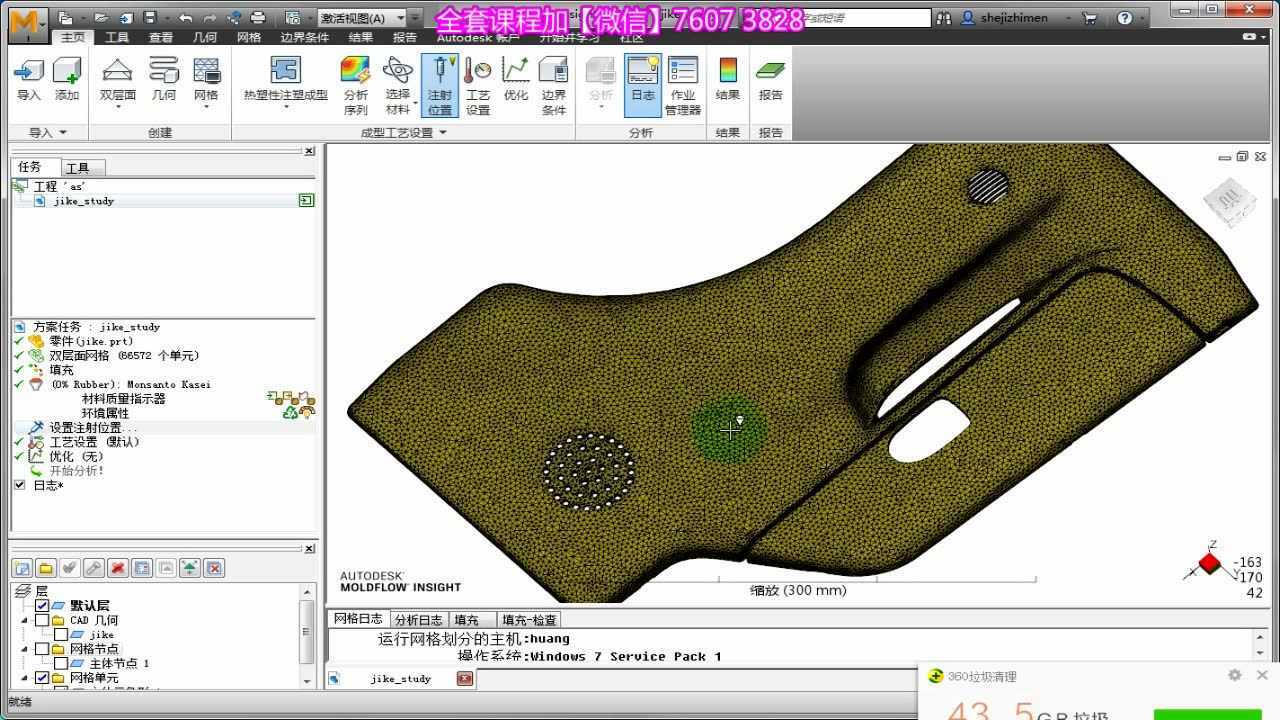This screenshot has height=720, width=1280.
Task: Open the Job Manager (作业管理器)
Action: tap(683, 85)
